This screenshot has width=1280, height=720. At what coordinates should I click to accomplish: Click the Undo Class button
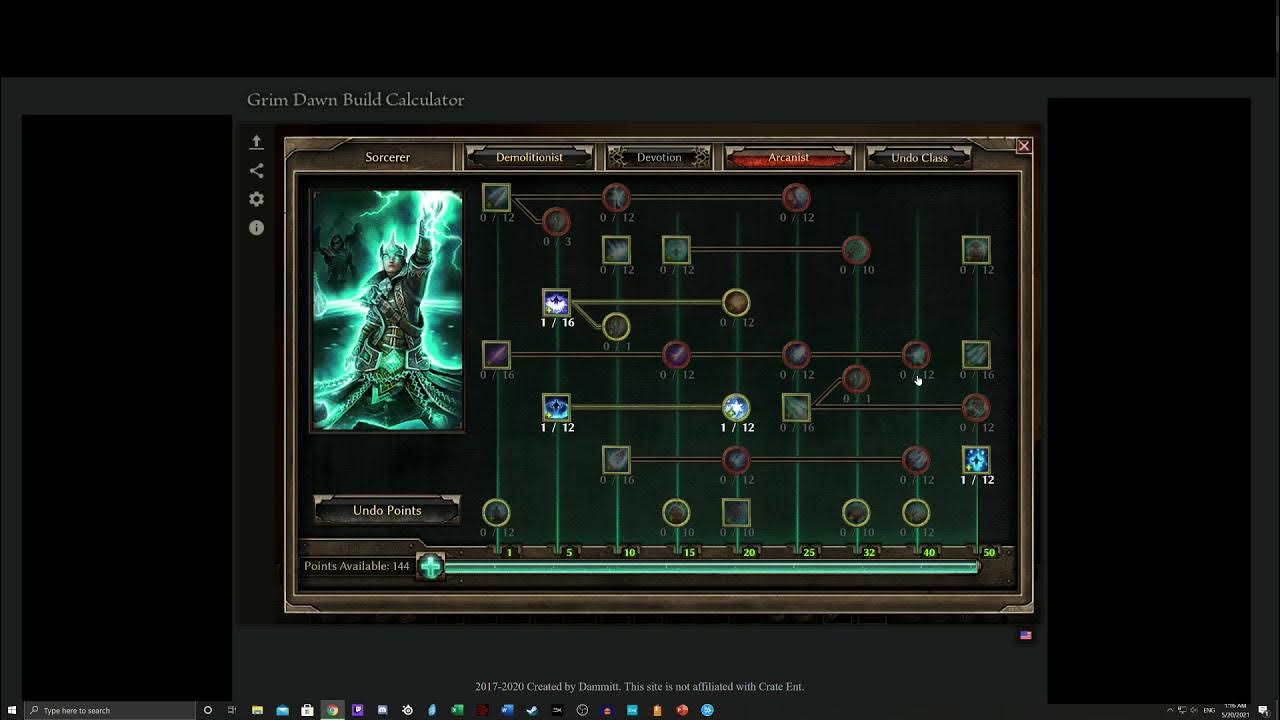coord(919,157)
